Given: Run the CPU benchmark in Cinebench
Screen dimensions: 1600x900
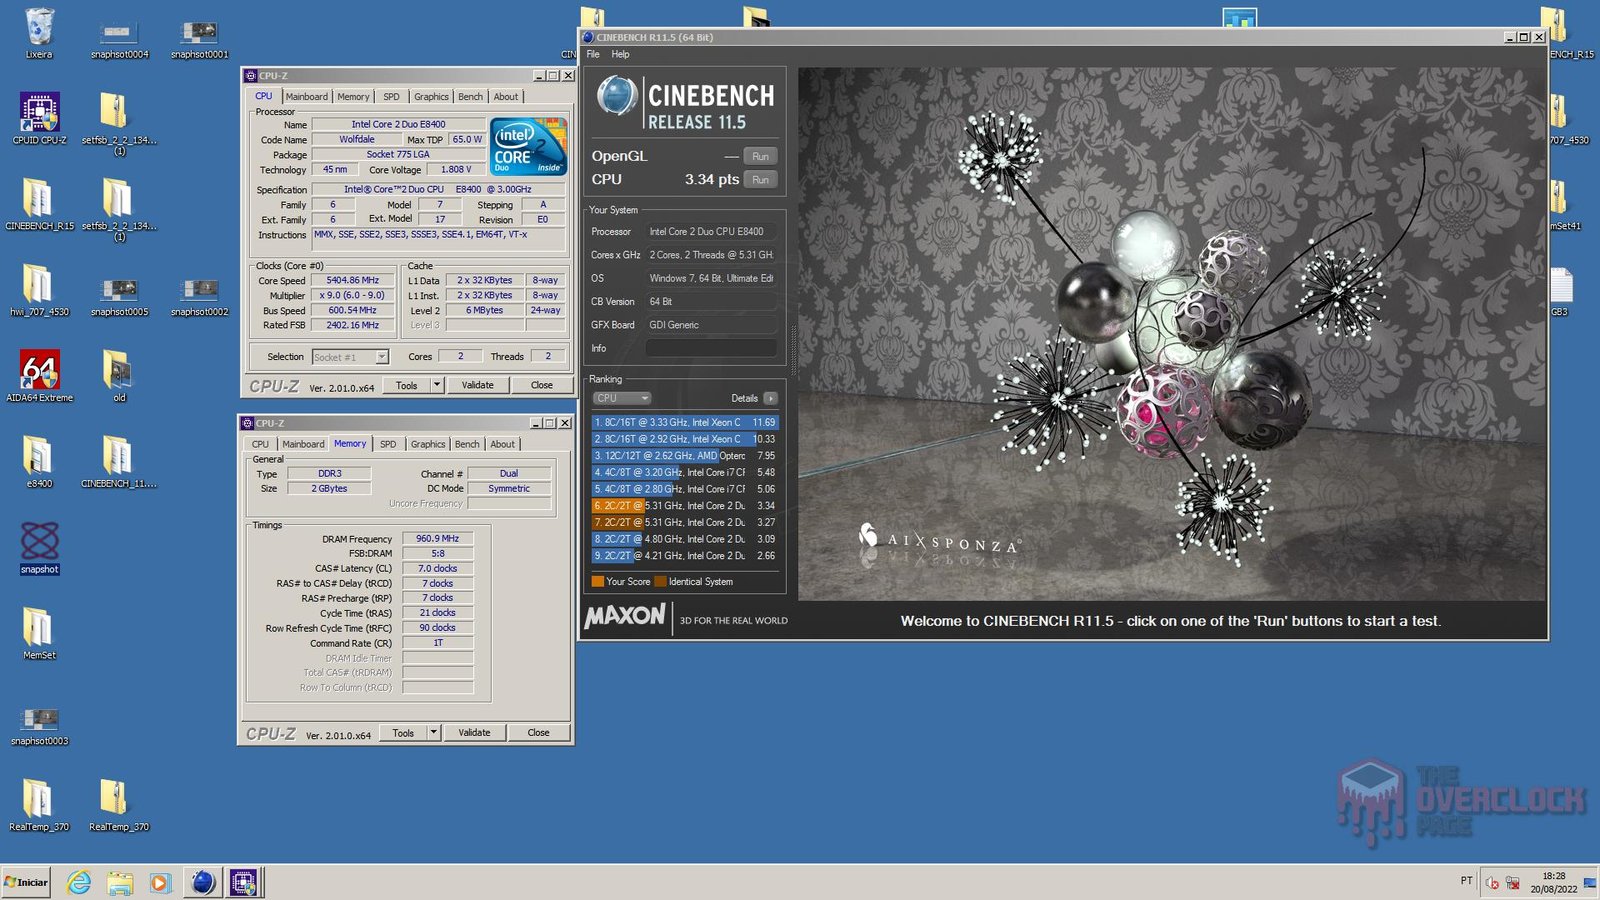Looking at the screenshot, I should [759, 180].
